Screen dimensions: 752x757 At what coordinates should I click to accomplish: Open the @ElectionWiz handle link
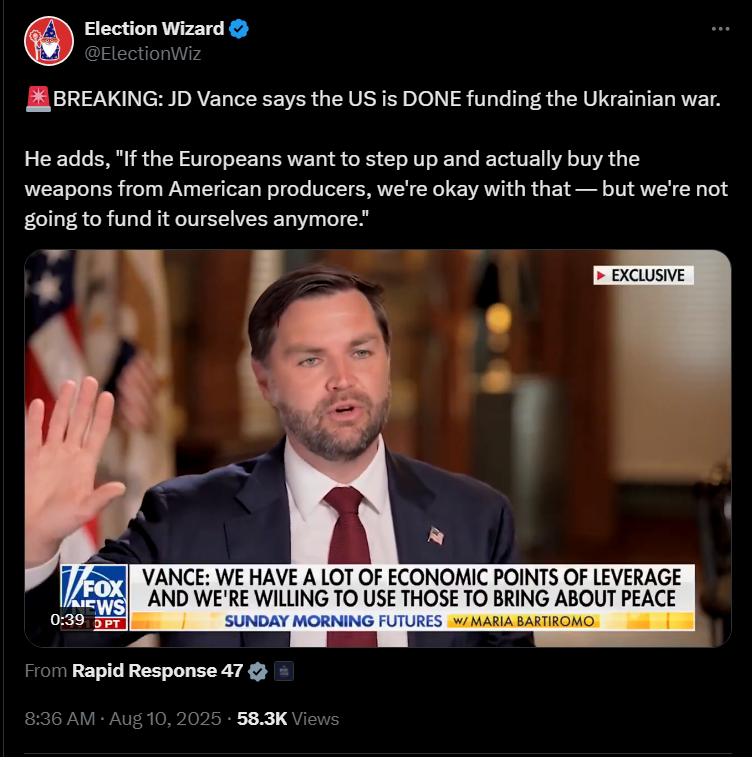pos(142,54)
